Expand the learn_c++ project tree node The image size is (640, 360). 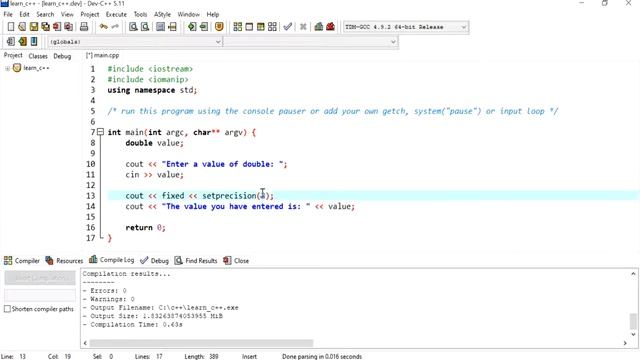[x=7, y=69]
